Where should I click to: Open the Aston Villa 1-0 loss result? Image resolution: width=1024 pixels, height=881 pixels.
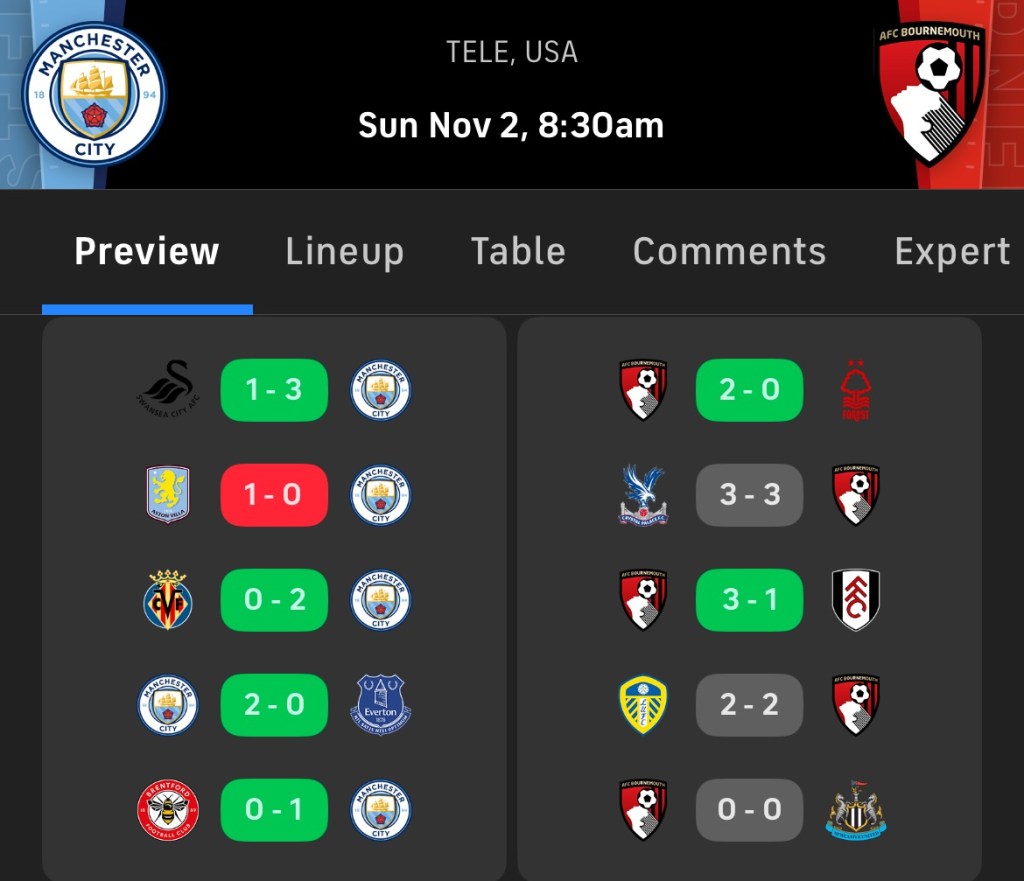(274, 494)
